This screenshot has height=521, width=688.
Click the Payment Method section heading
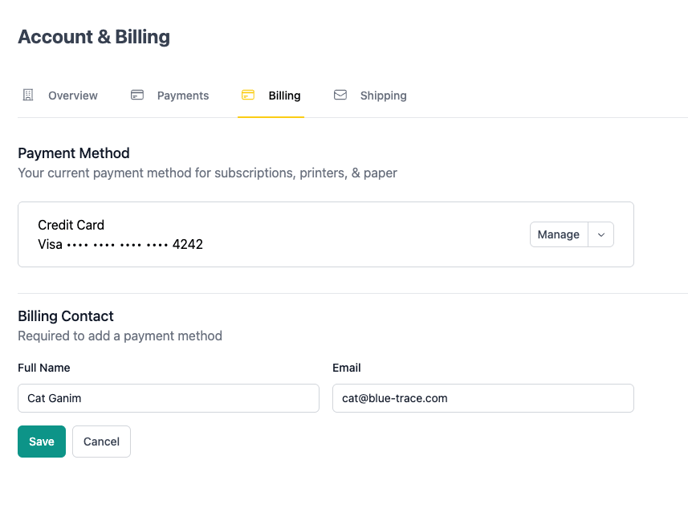click(74, 153)
